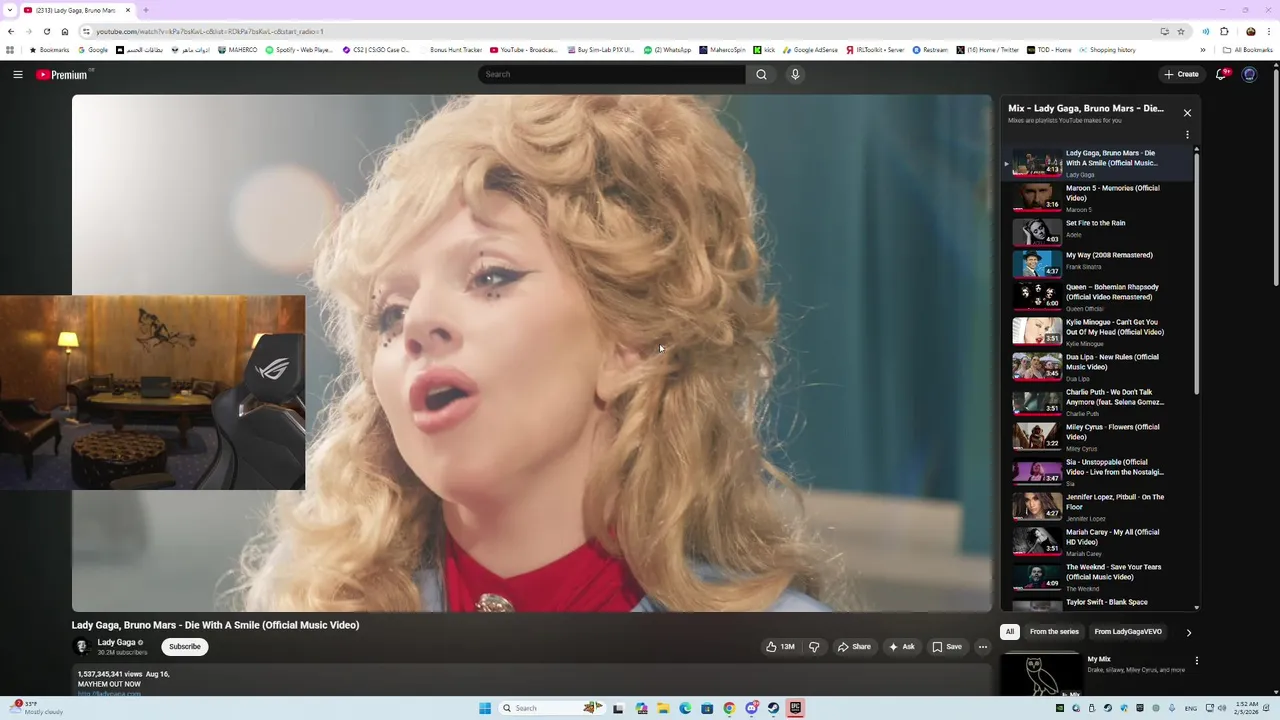Play Miley Cyrus - Flowers
Screen dimensions: 1280x720
coord(1098,437)
